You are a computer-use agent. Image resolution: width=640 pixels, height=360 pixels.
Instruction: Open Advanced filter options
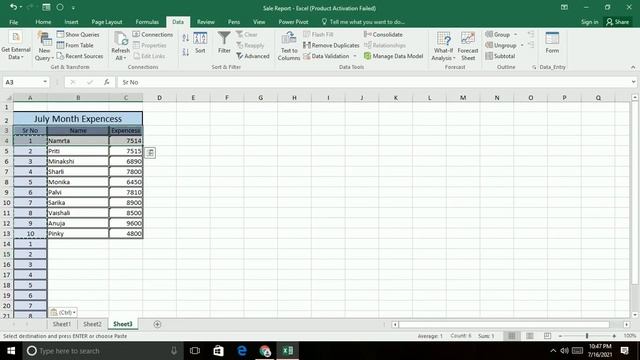(253, 56)
